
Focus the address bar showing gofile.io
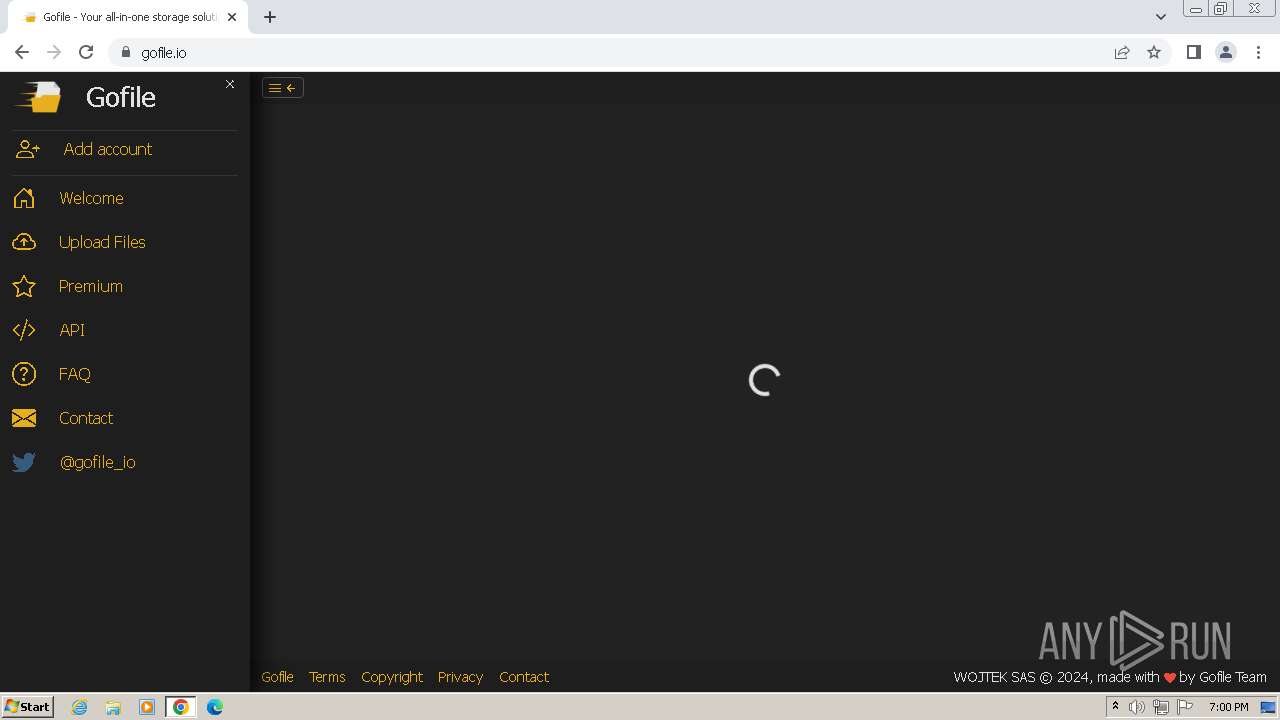640,52
